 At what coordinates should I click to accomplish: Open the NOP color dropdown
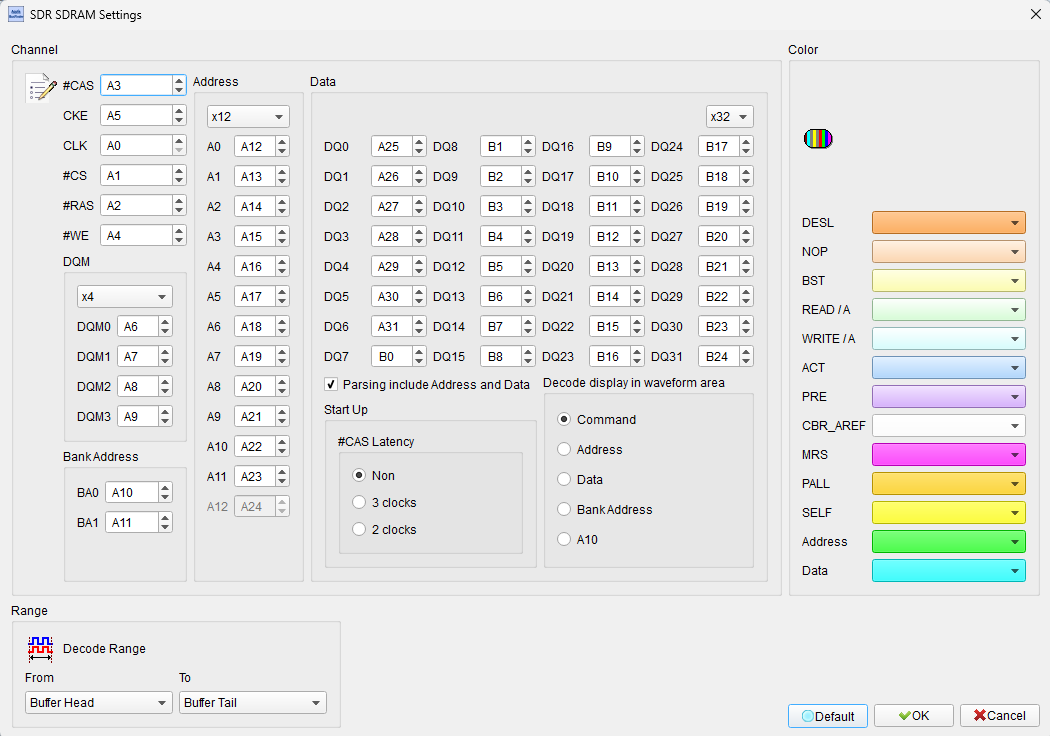(x=948, y=252)
